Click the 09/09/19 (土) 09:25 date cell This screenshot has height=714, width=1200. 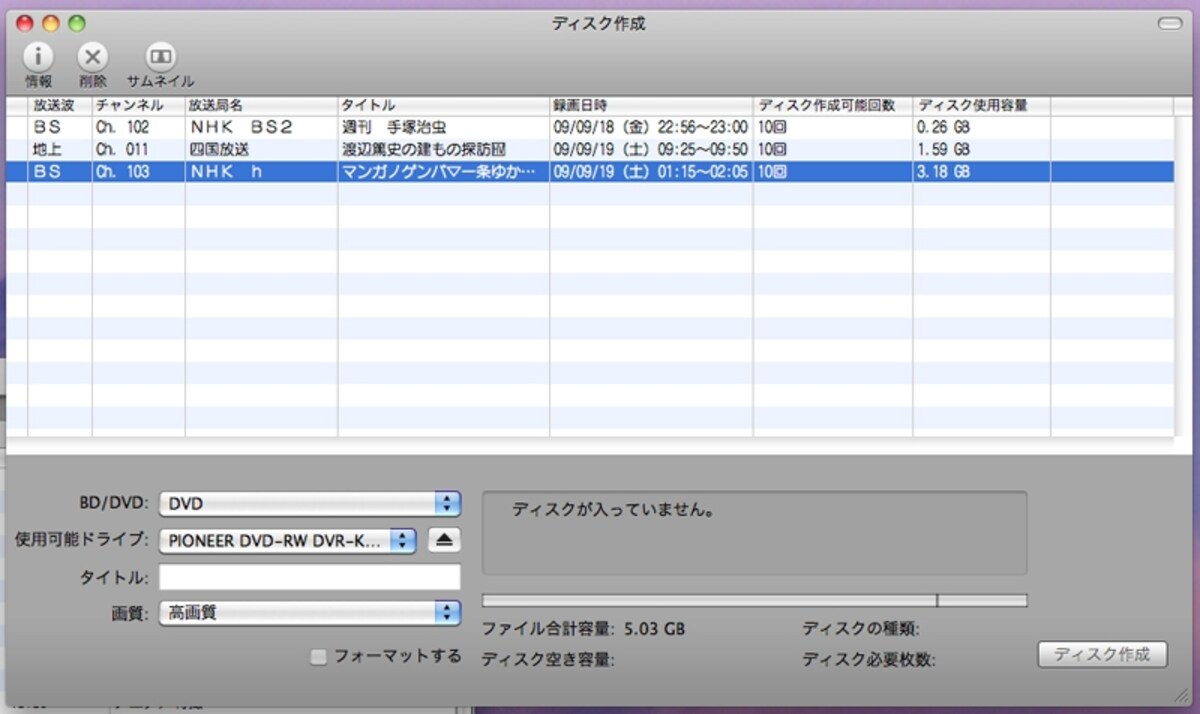(650, 149)
